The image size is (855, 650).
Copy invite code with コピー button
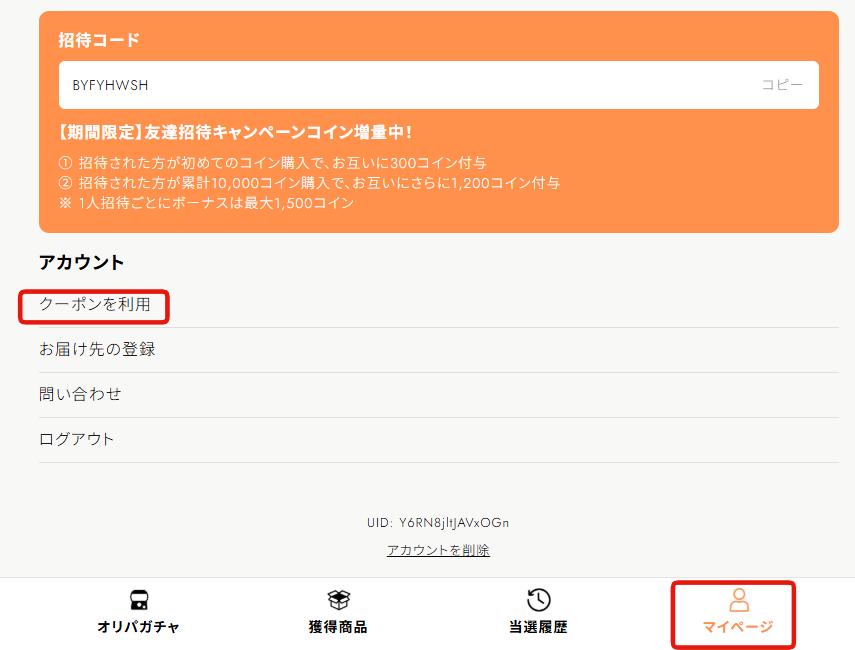782,85
